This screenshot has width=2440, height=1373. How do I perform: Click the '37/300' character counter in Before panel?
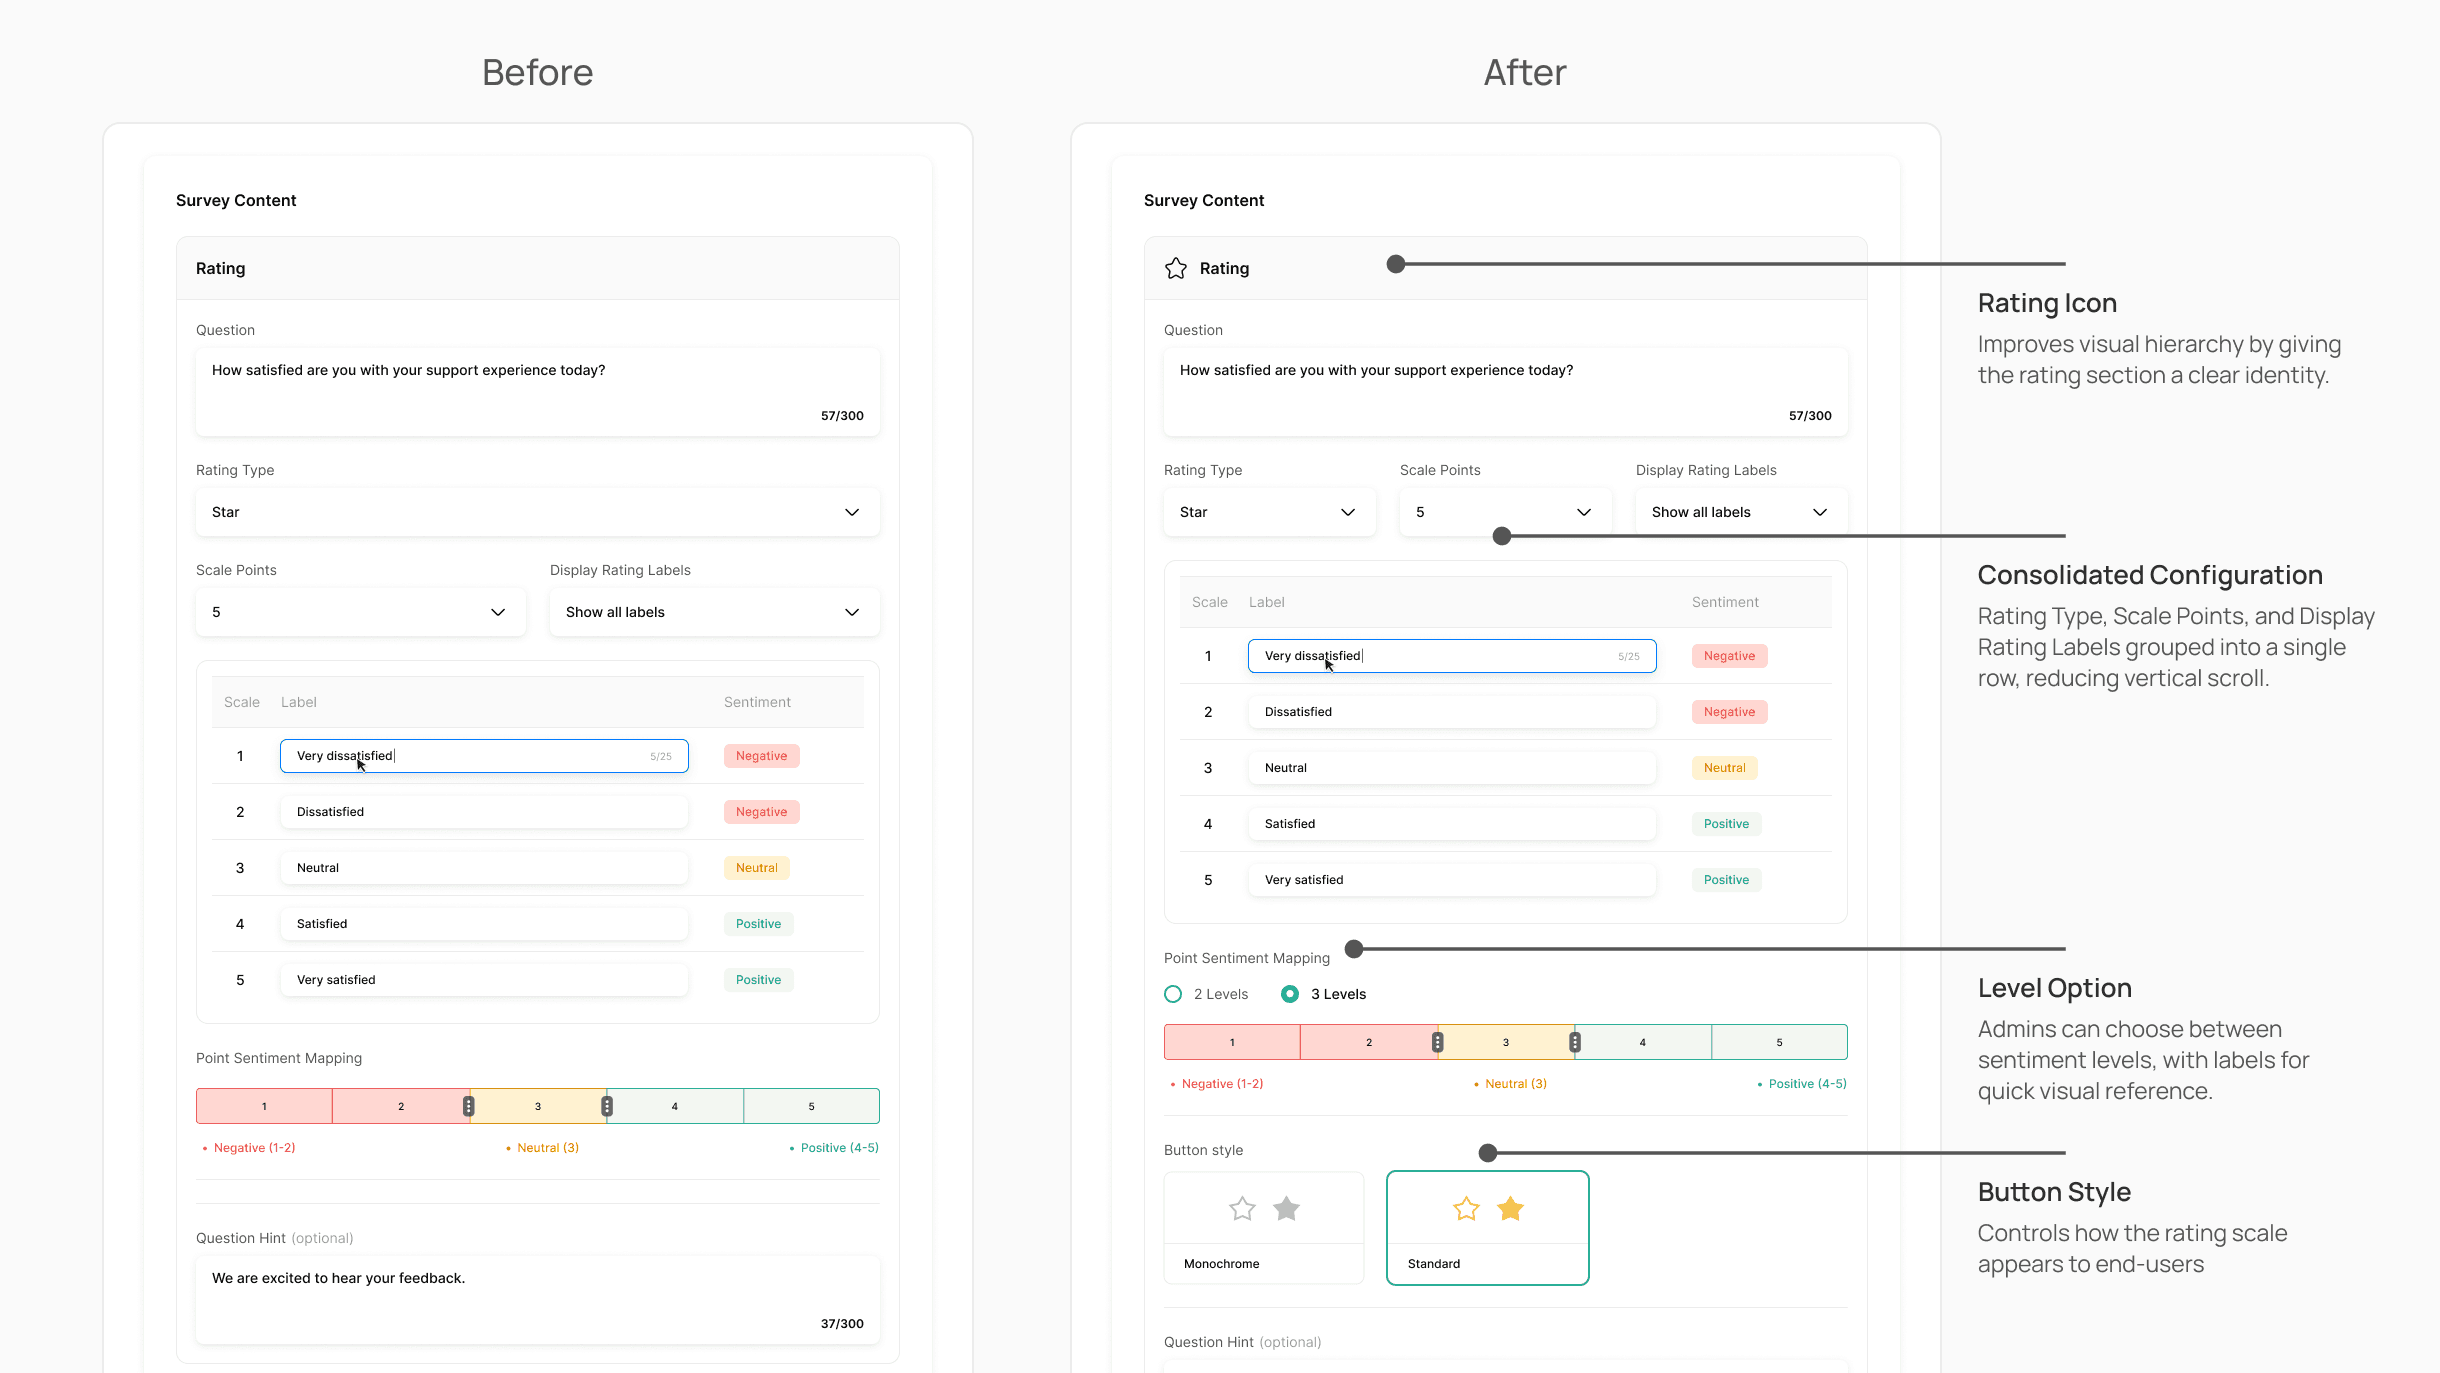[x=842, y=1324]
